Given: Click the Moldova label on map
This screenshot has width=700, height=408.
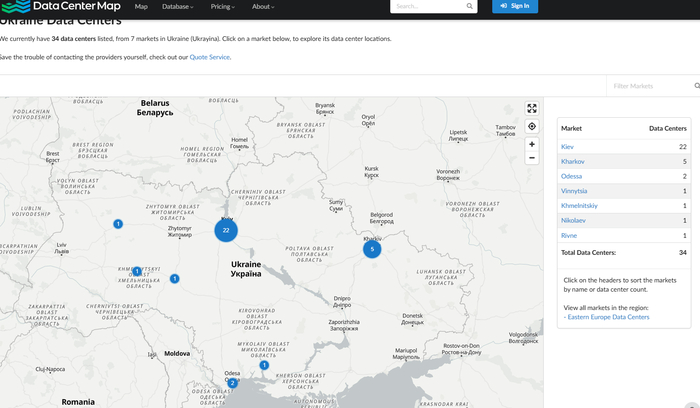Looking at the screenshot, I should (x=177, y=353).
